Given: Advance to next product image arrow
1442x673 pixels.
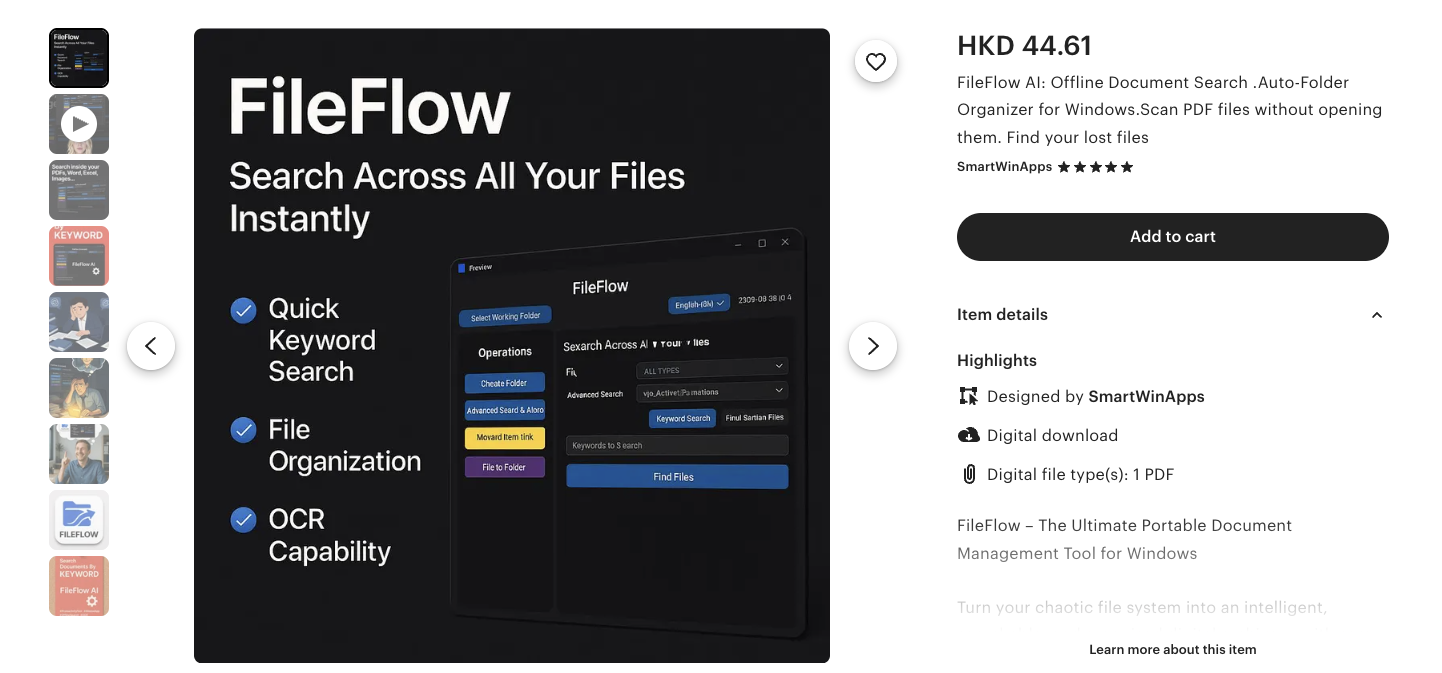Looking at the screenshot, I should point(873,346).
